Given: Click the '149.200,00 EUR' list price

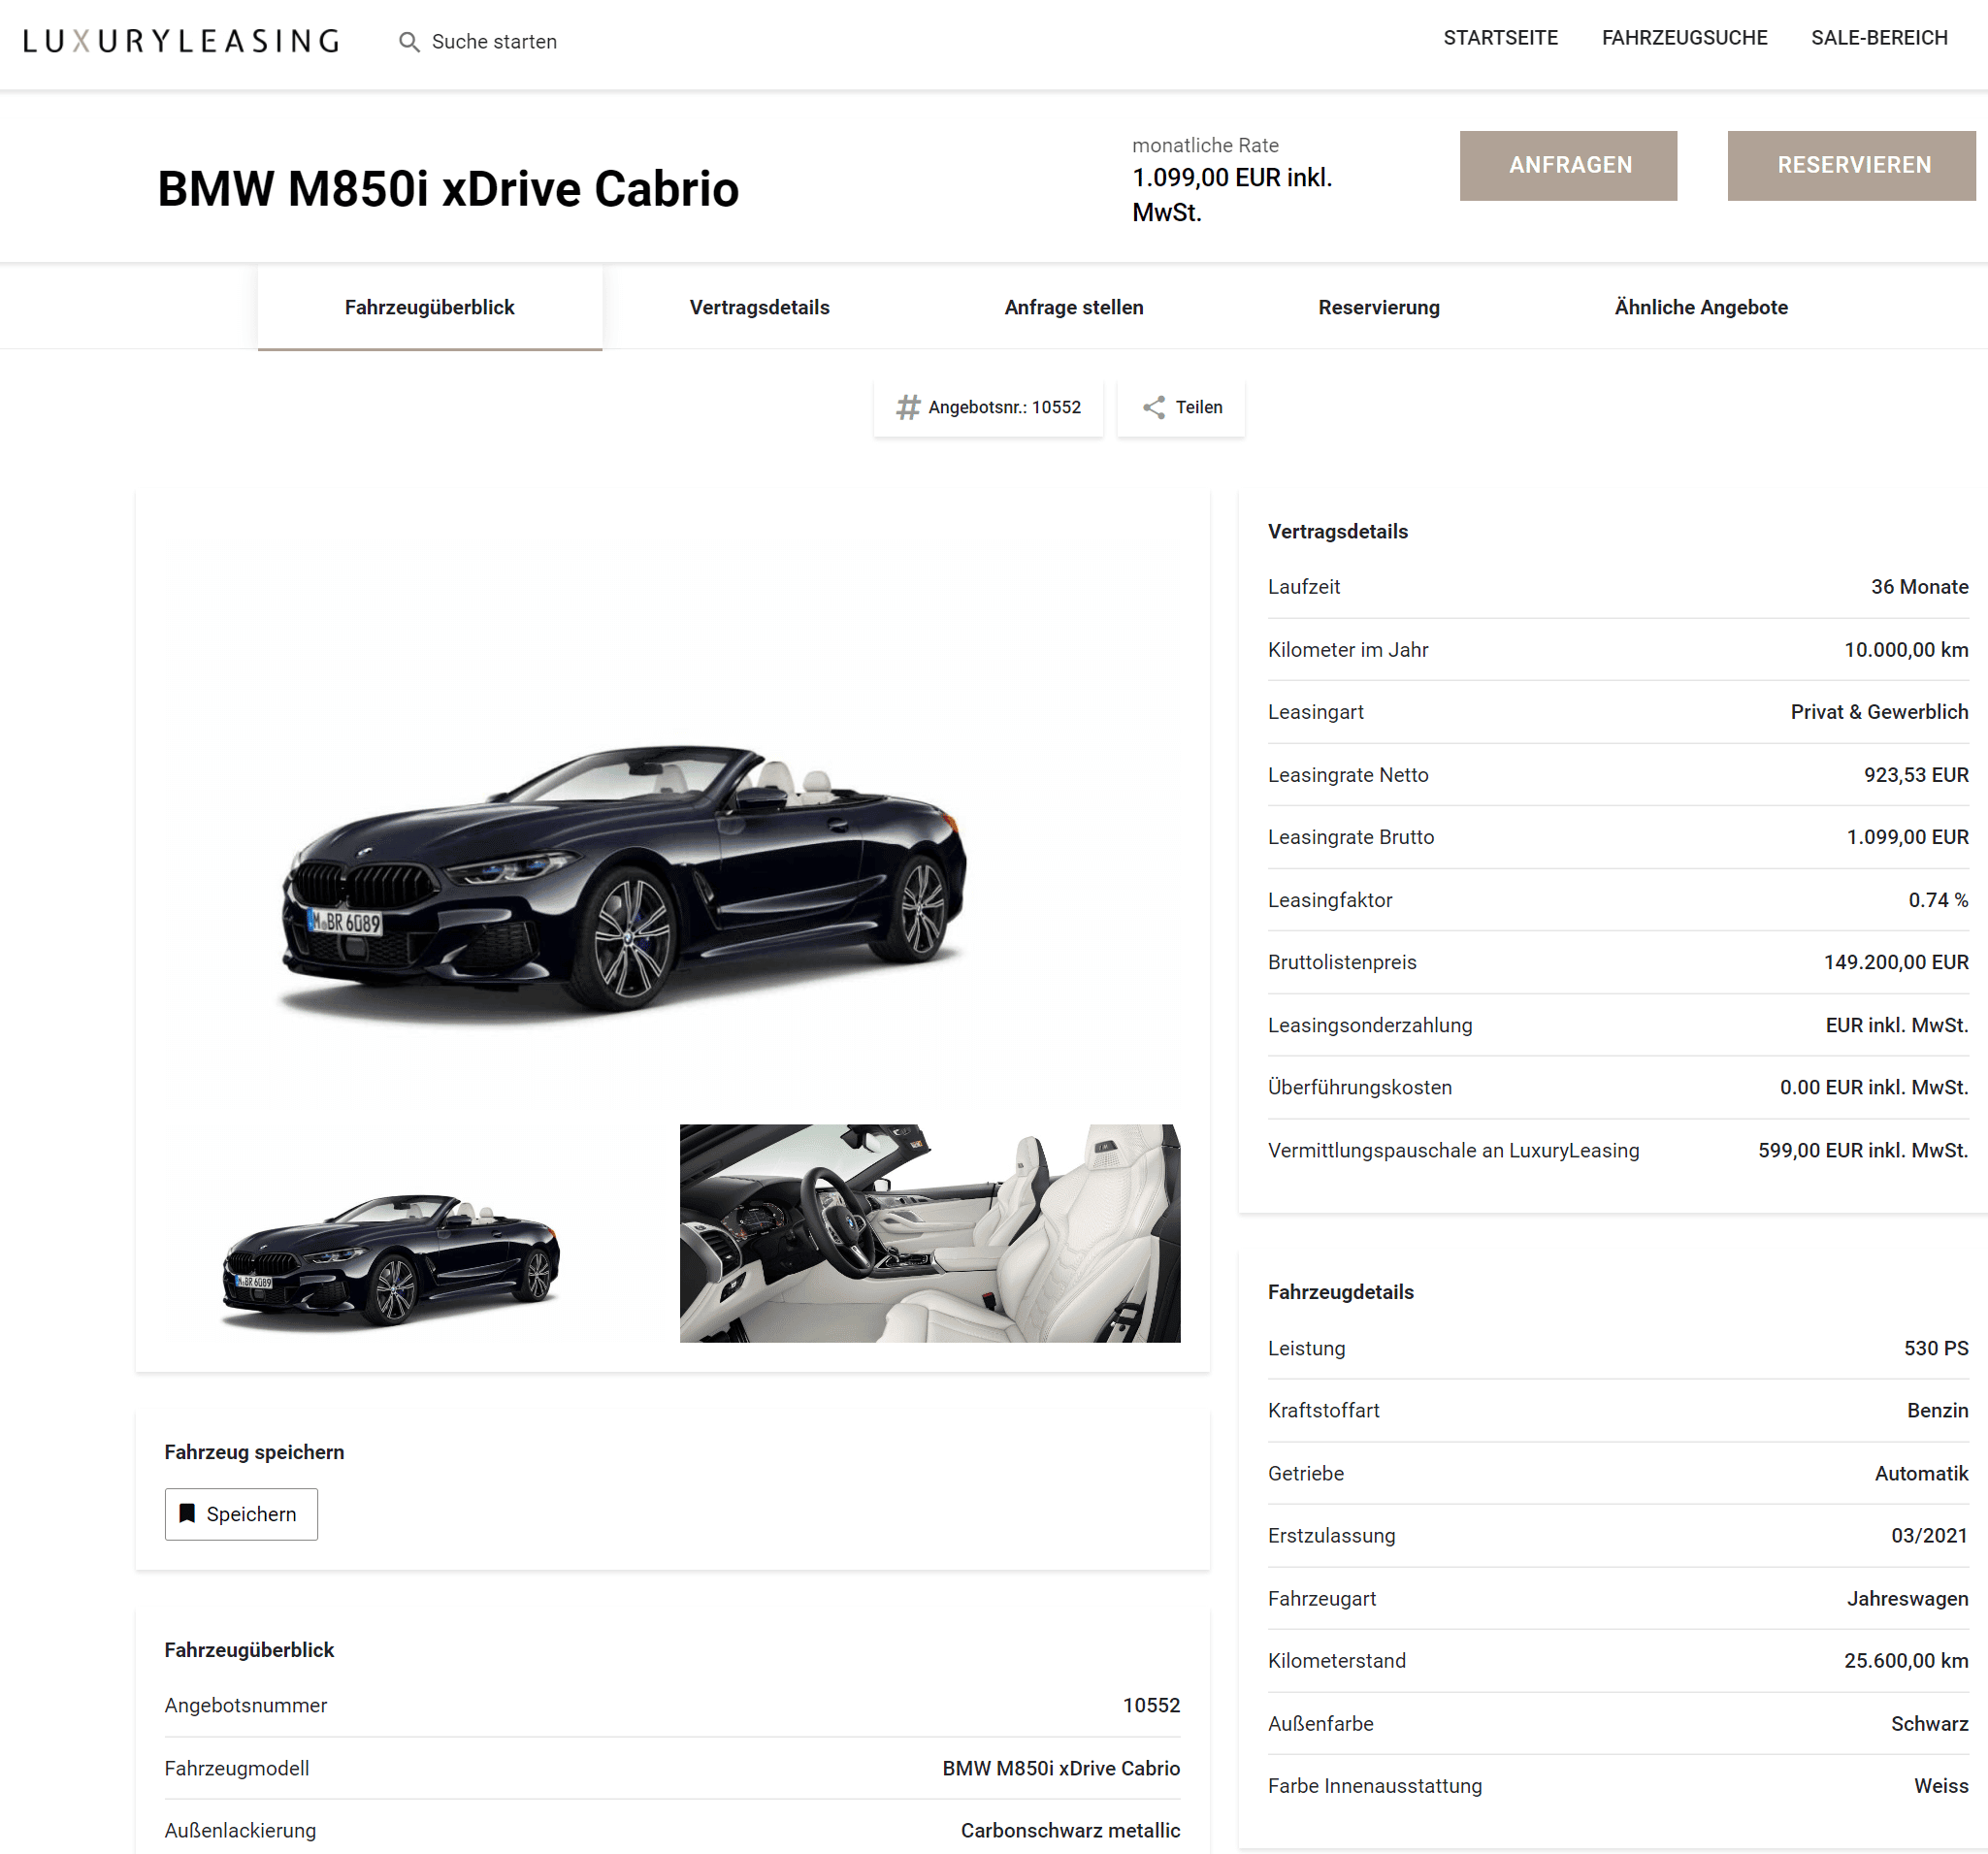Looking at the screenshot, I should pyautogui.click(x=1896, y=961).
